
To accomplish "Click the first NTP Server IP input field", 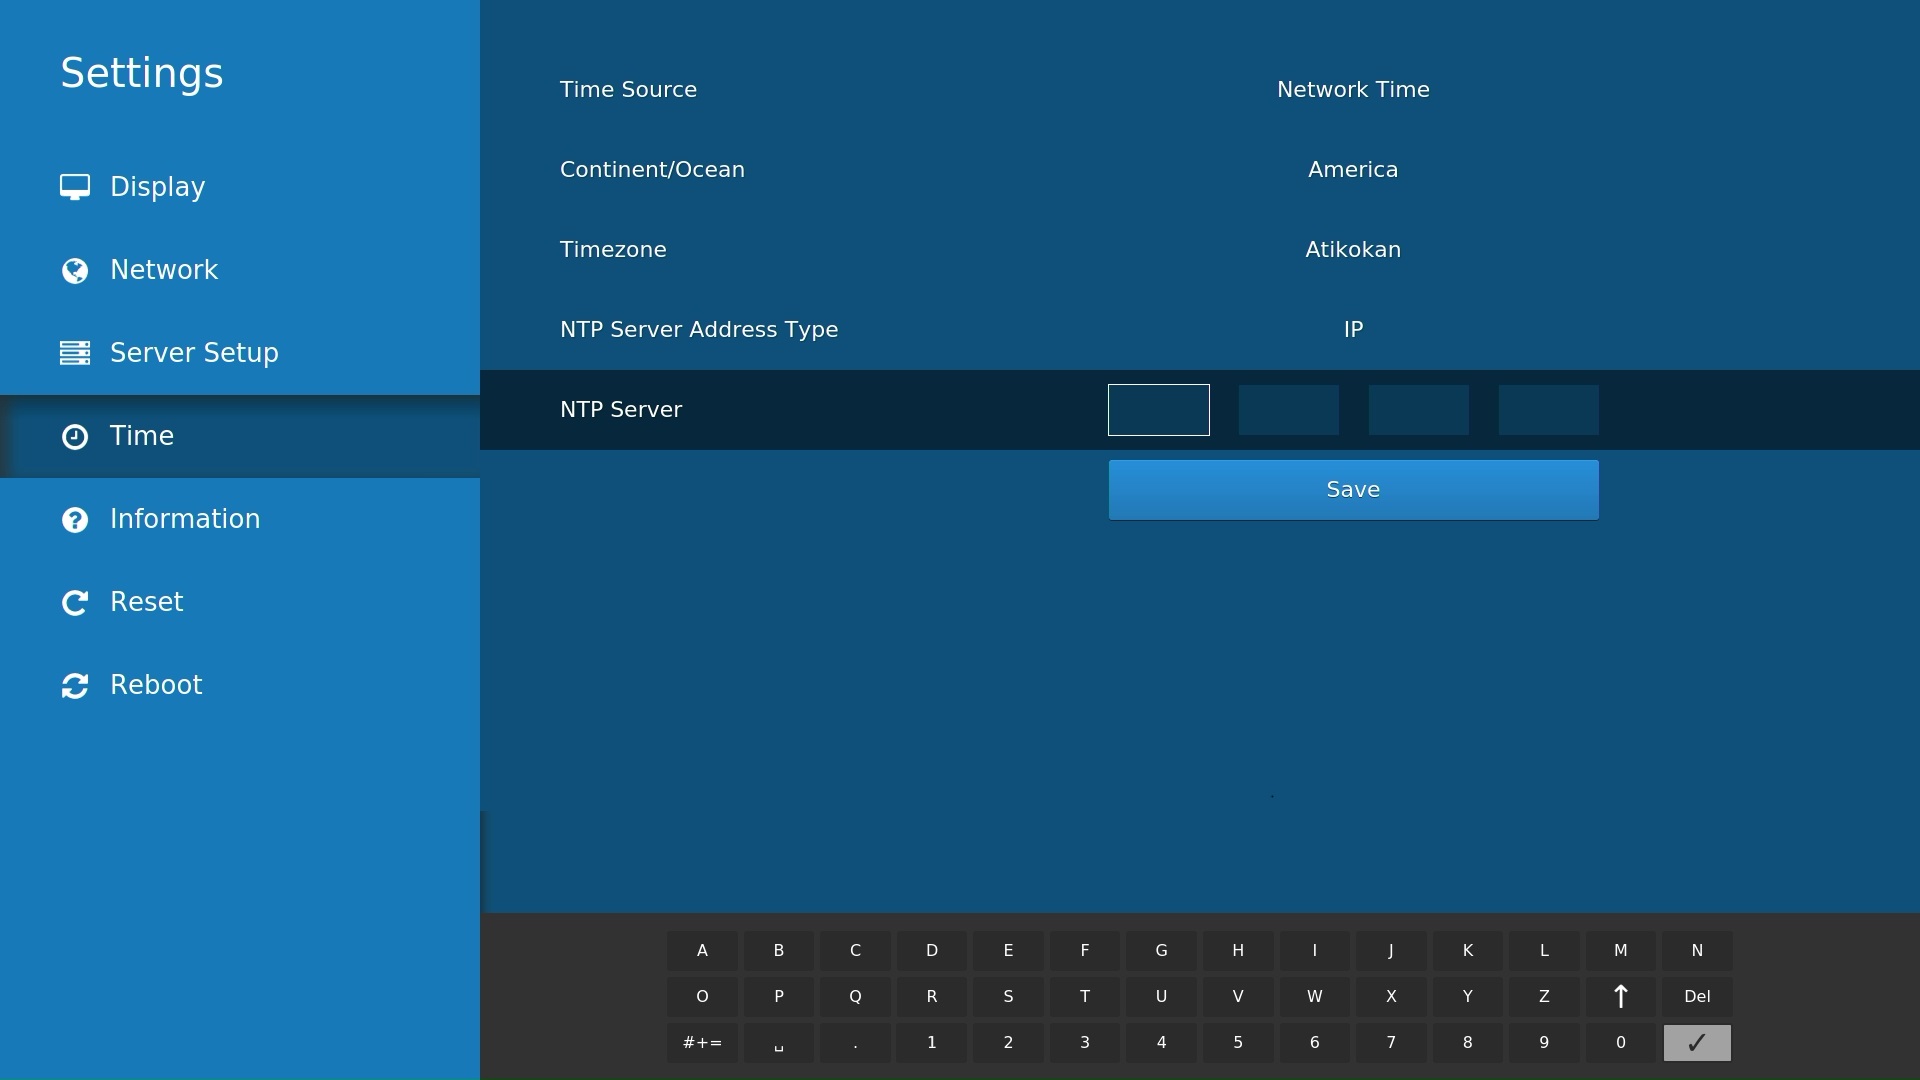I will (x=1158, y=409).
